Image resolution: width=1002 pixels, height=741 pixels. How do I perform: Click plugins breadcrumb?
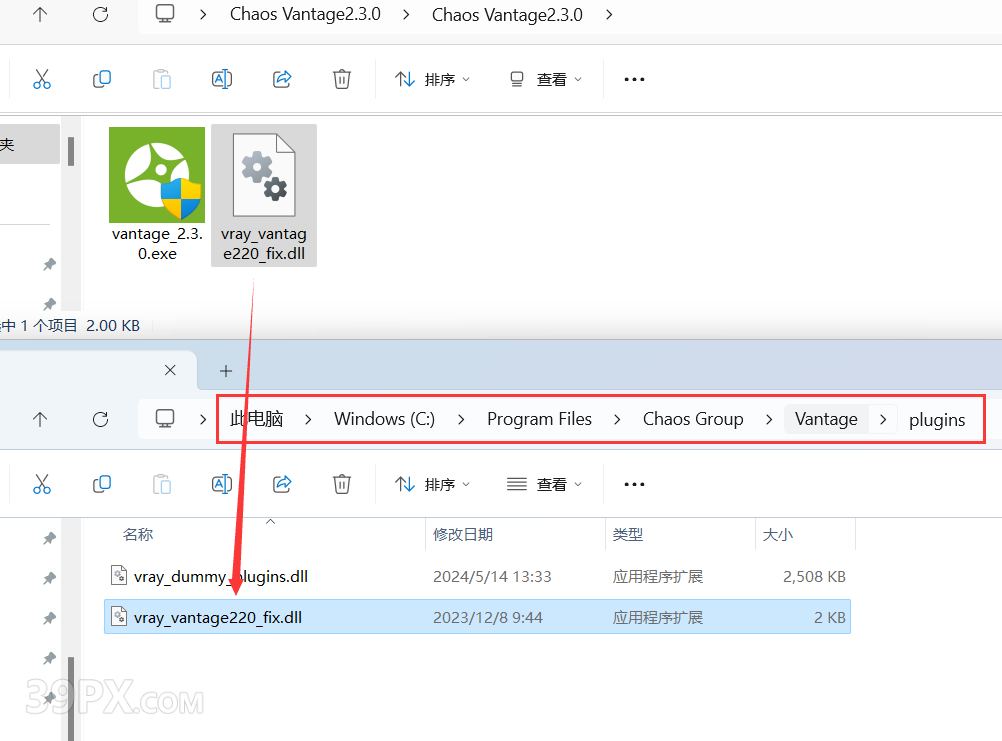tap(937, 420)
